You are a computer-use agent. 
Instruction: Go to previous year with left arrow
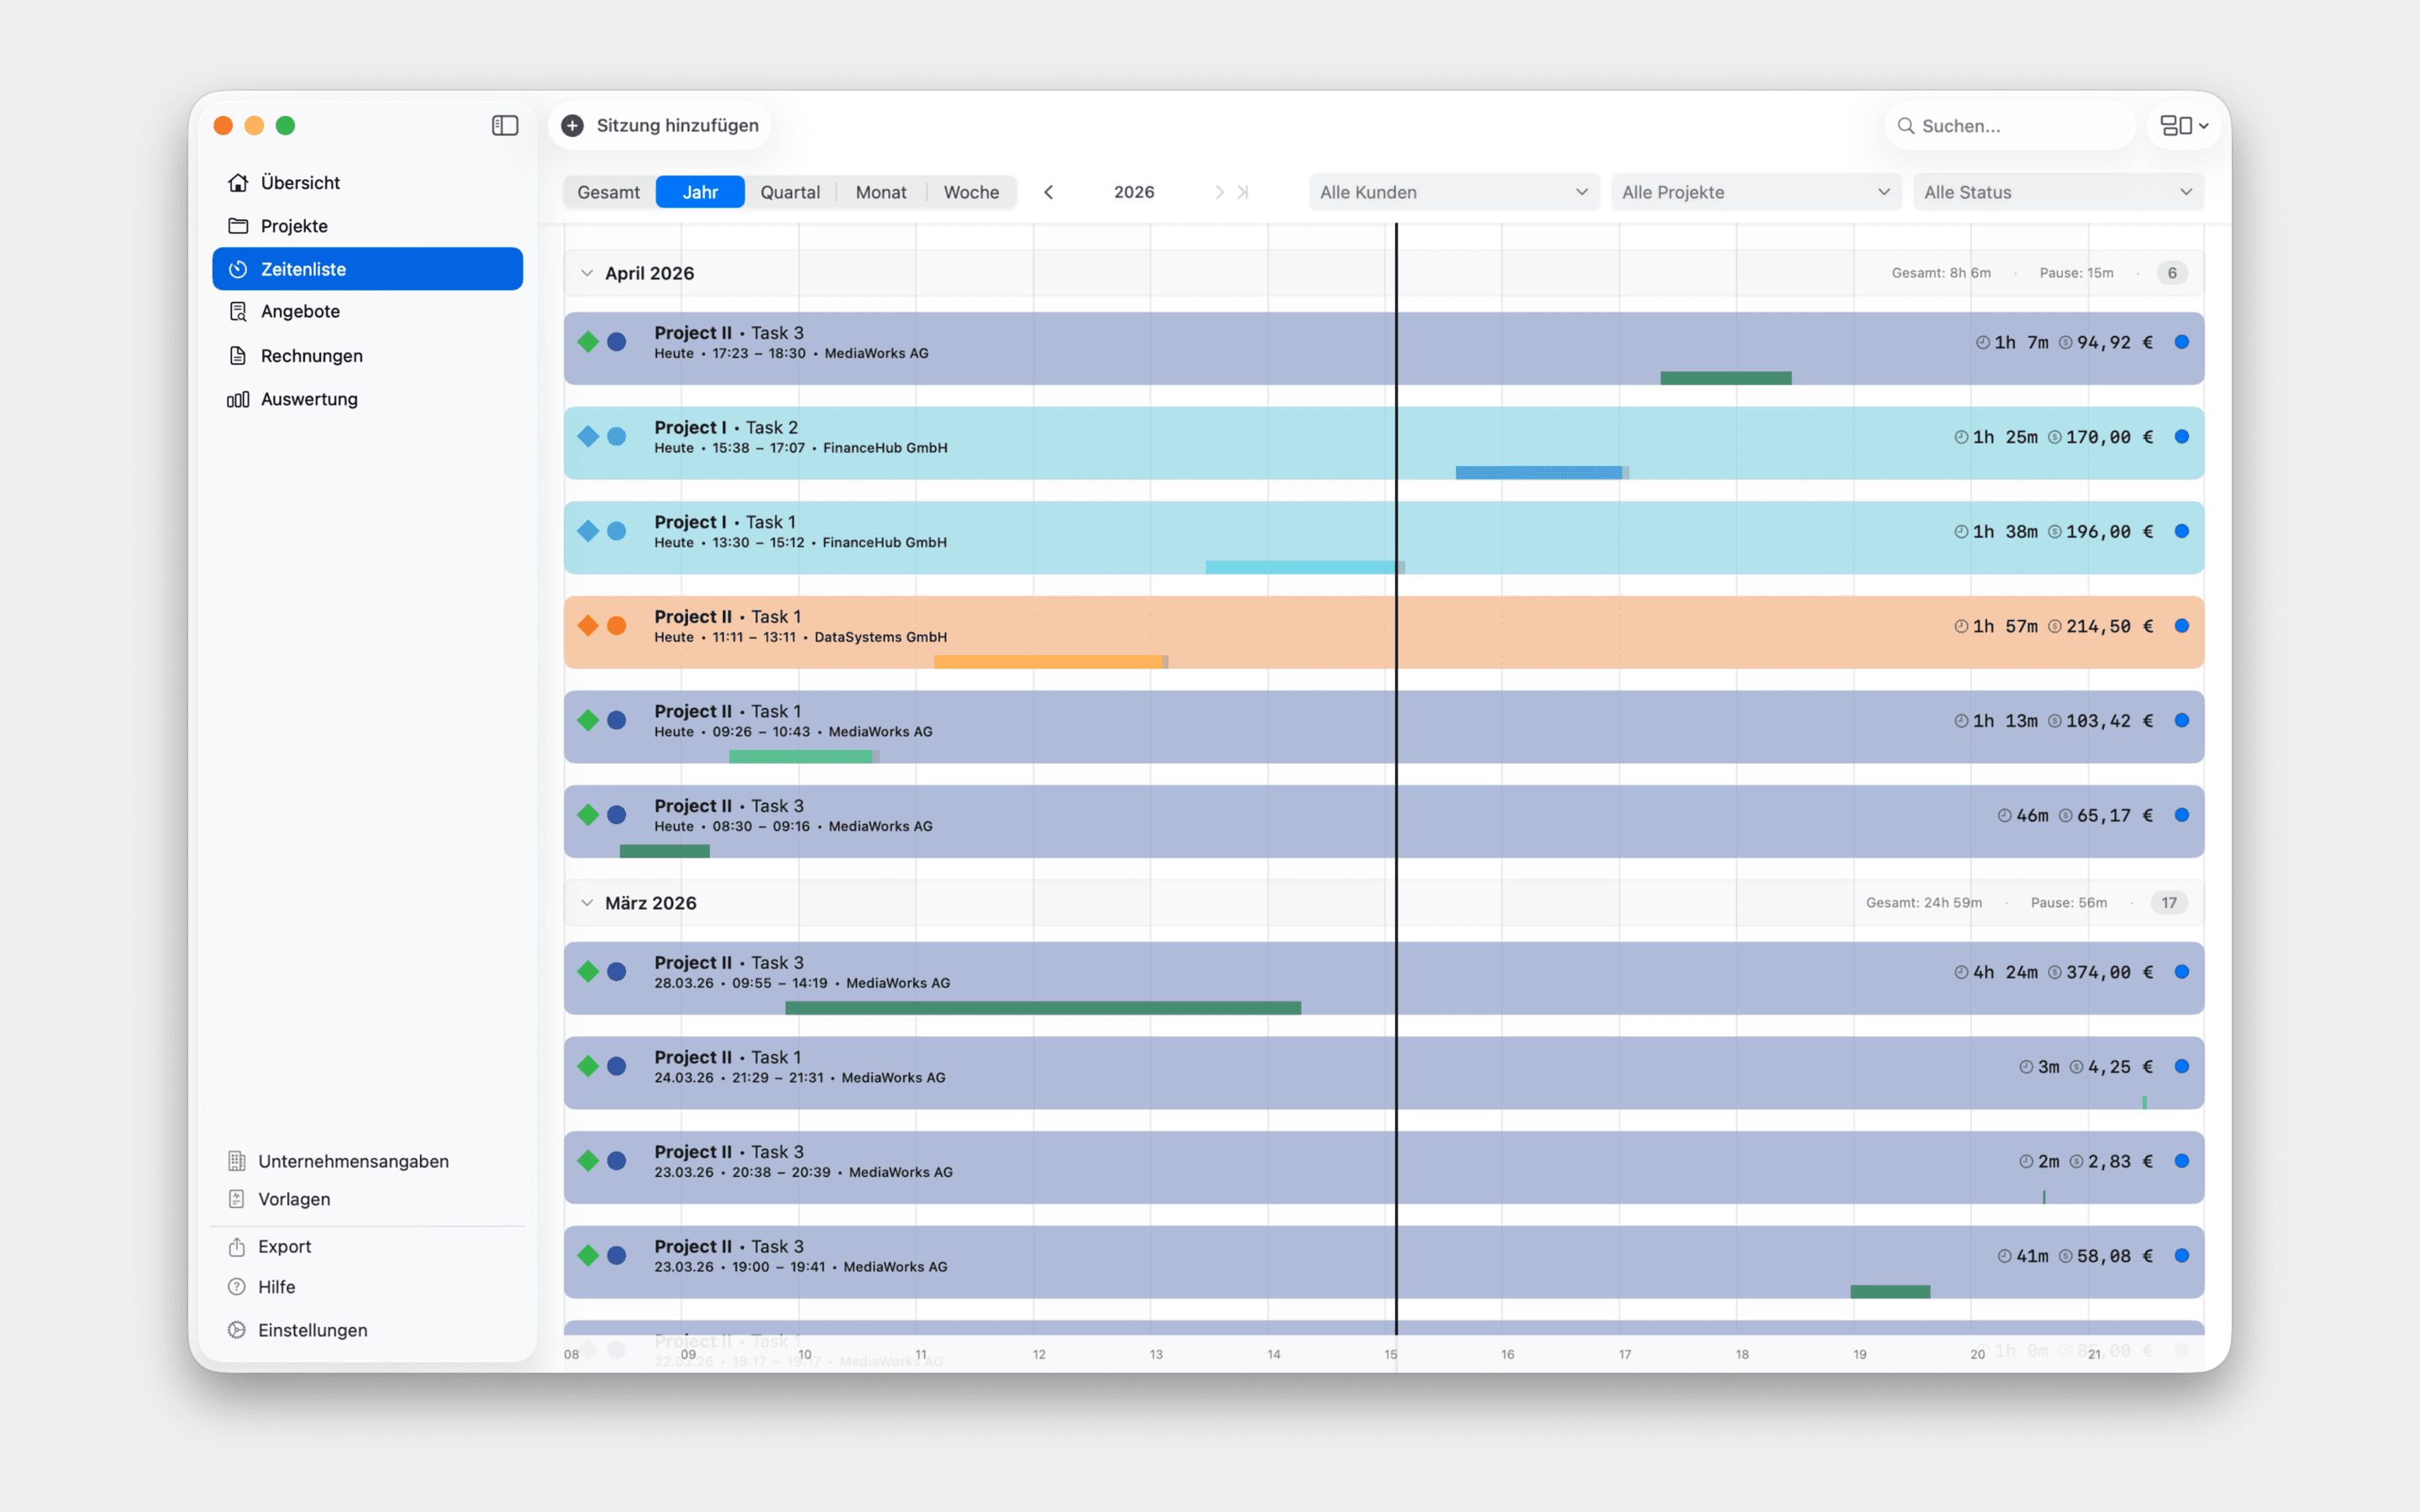click(1048, 192)
